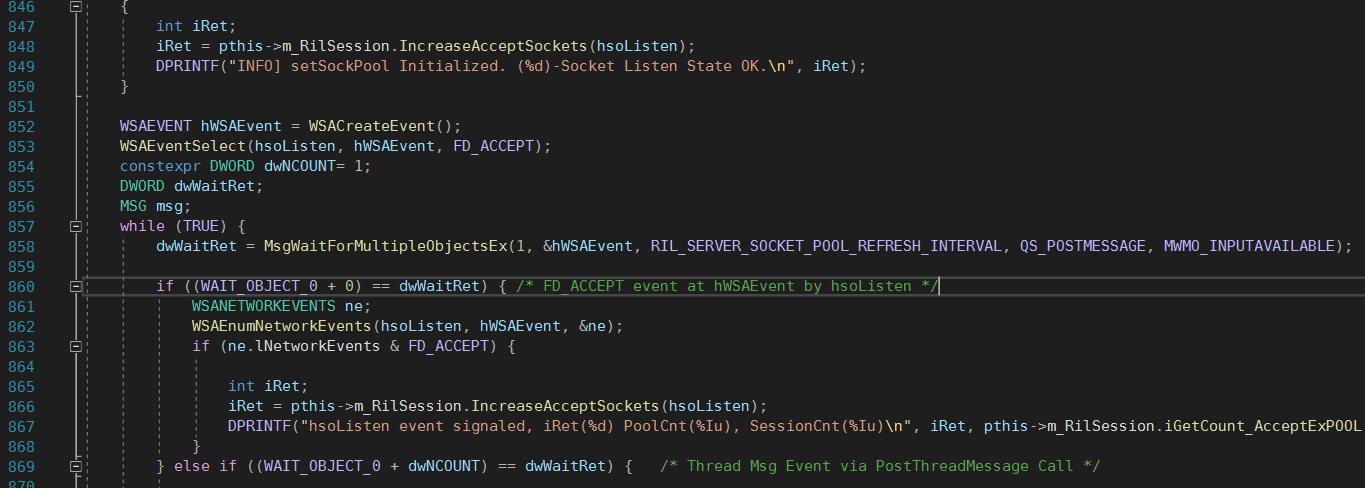Click 'WSAEVENT hWSAEvent' declaration on line 852

(x=201, y=126)
